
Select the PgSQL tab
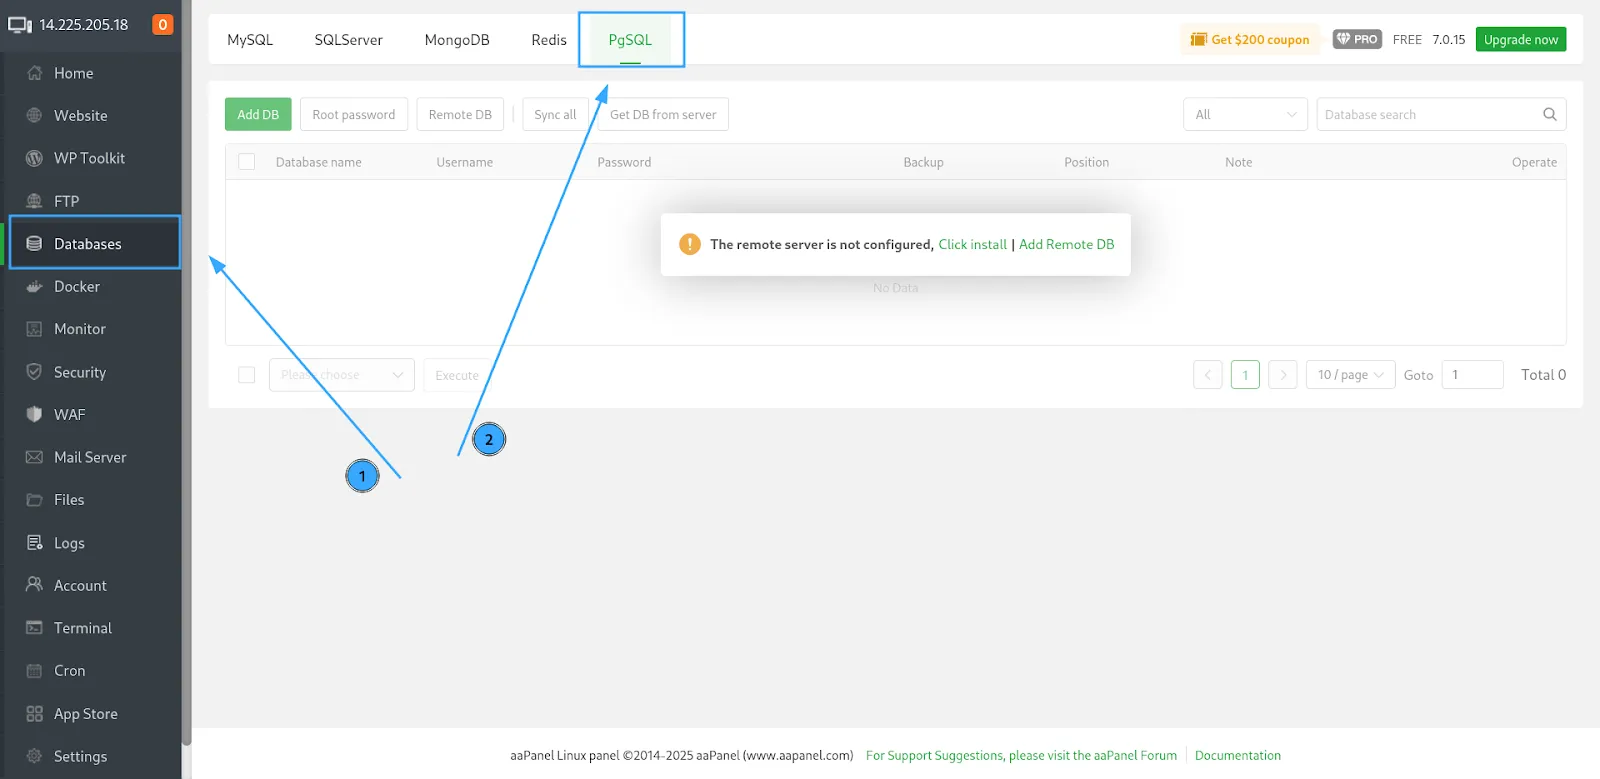(630, 40)
